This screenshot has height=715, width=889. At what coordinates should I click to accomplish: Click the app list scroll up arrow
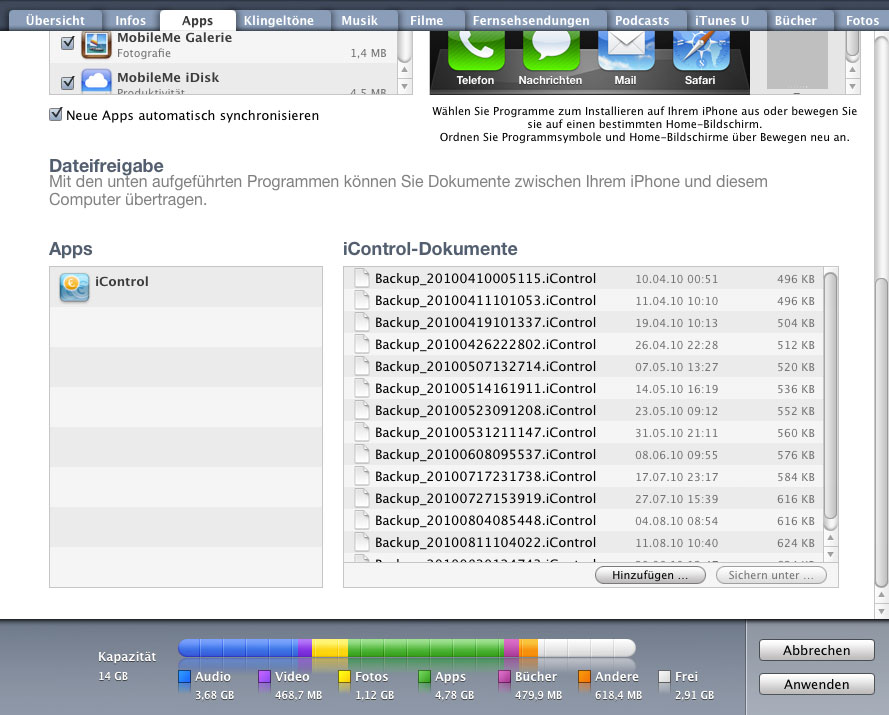point(404,70)
